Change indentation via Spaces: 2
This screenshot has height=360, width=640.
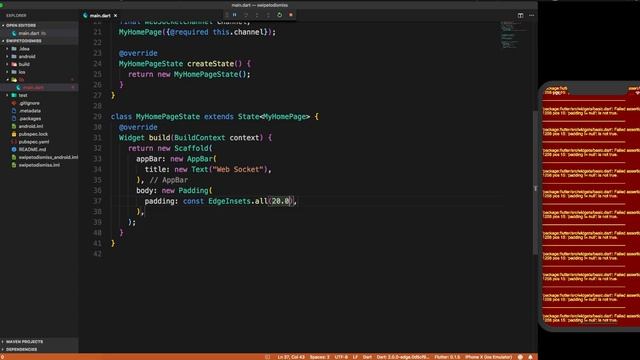(319, 357)
